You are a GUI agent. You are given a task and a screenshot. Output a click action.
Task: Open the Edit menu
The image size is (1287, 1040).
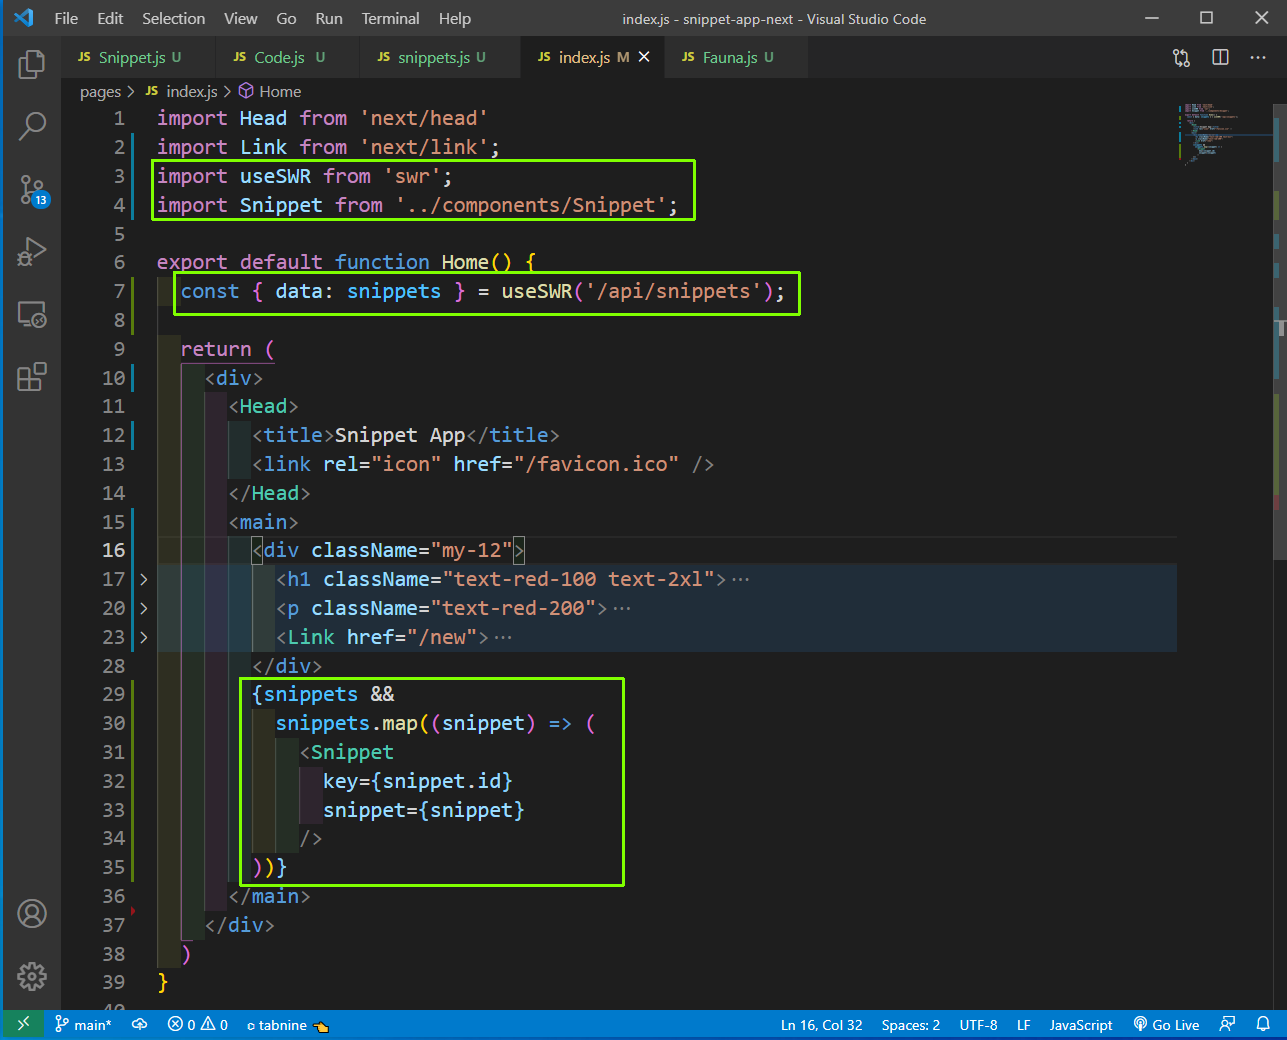pyautogui.click(x=110, y=18)
